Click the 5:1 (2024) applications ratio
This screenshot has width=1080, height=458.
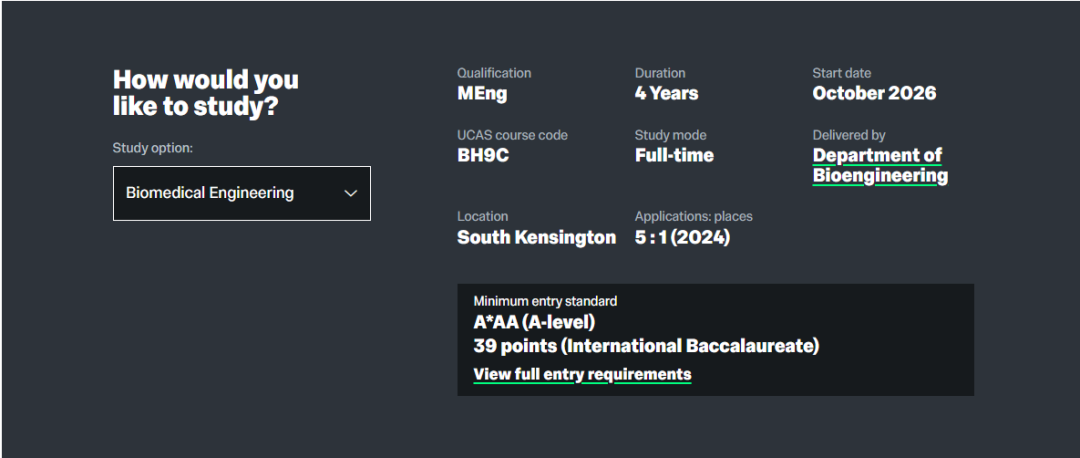682,238
